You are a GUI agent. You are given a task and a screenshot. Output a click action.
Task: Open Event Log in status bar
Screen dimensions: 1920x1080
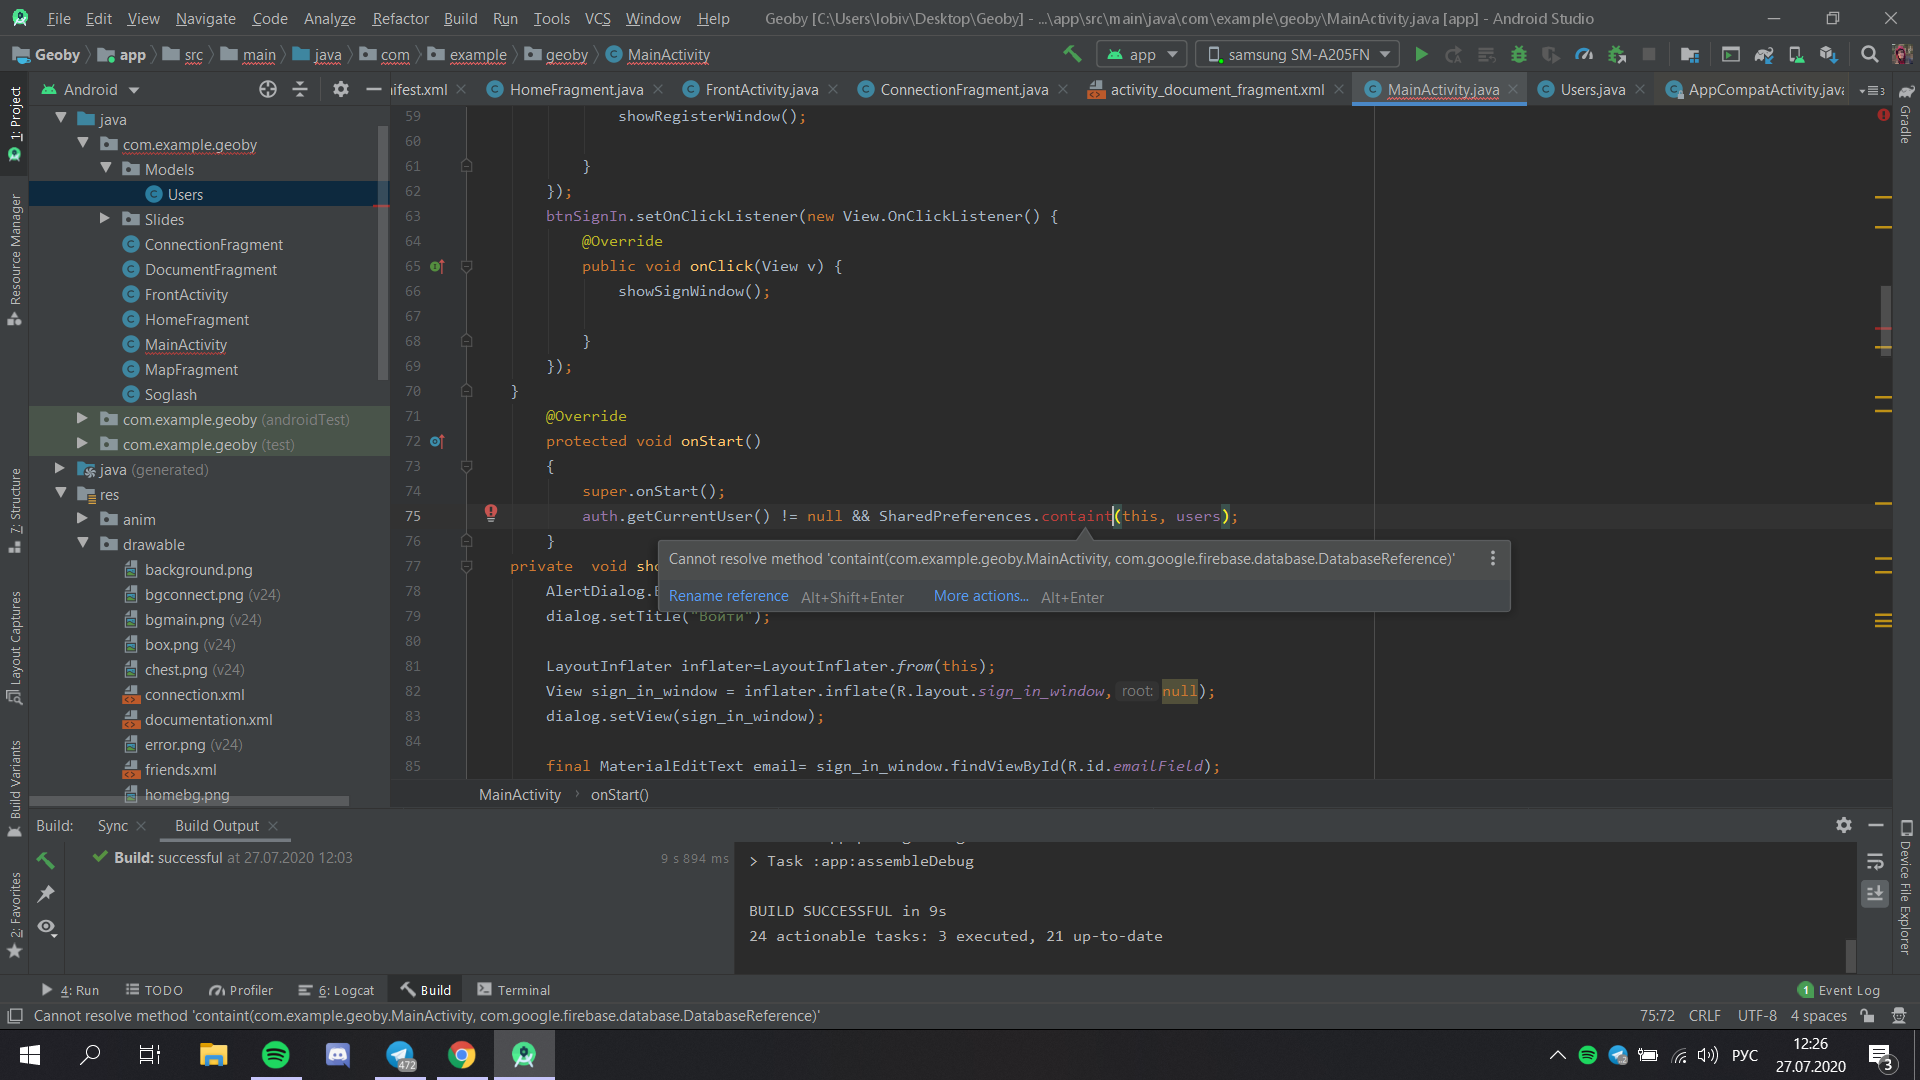[1839, 990]
